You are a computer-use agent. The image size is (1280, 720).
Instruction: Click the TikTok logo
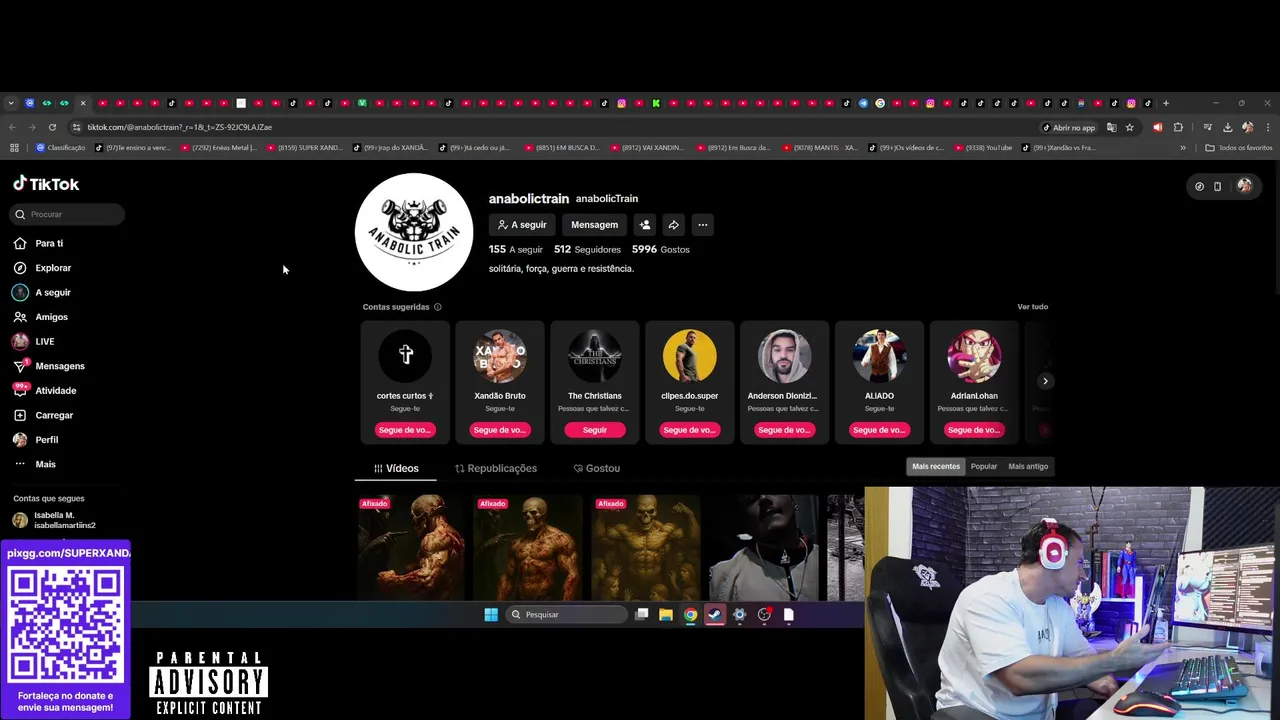(x=46, y=184)
